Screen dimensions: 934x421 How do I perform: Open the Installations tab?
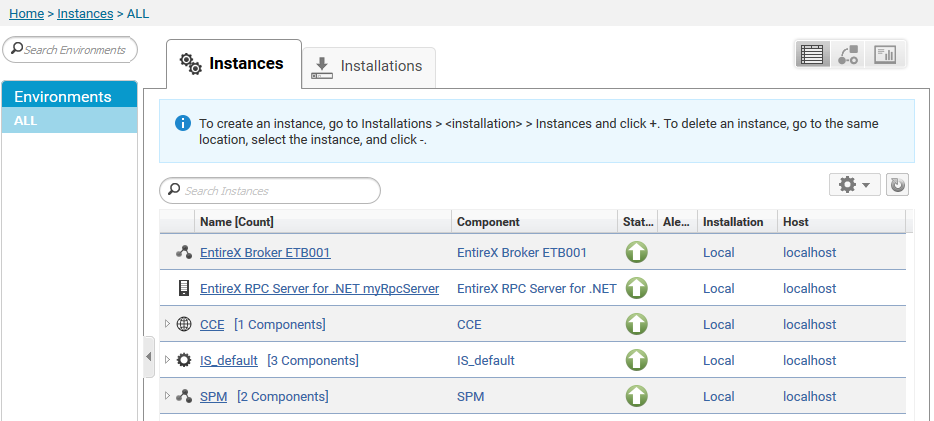click(369, 67)
